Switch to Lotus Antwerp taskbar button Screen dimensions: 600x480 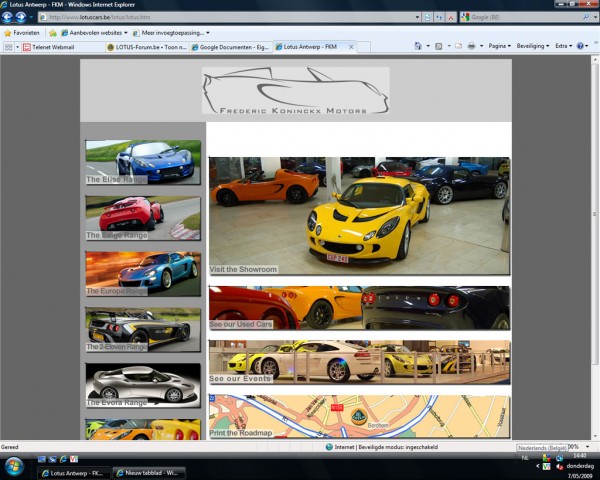[73, 473]
